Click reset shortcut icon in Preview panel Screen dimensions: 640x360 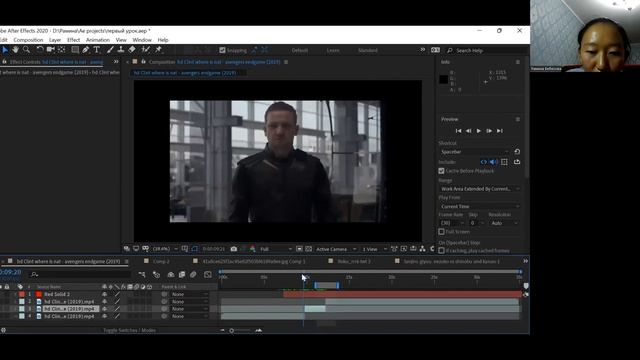[517, 151]
